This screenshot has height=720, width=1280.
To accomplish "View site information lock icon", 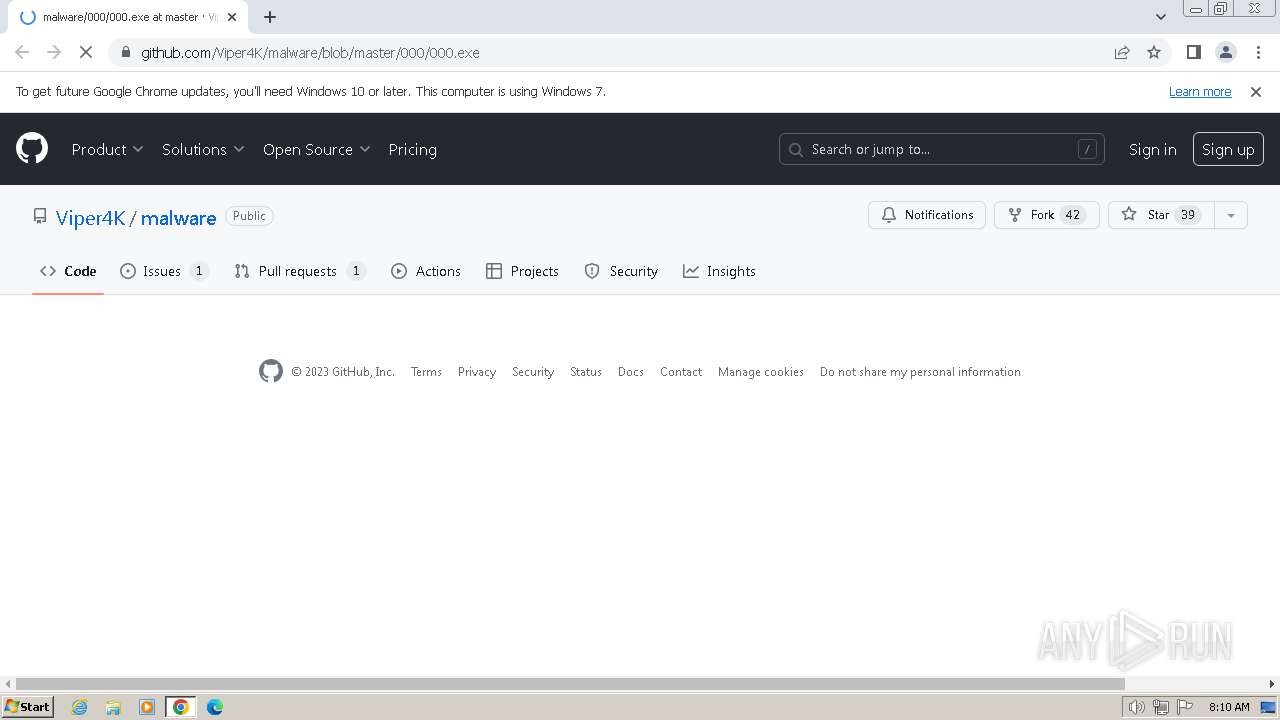I will 124,53.
